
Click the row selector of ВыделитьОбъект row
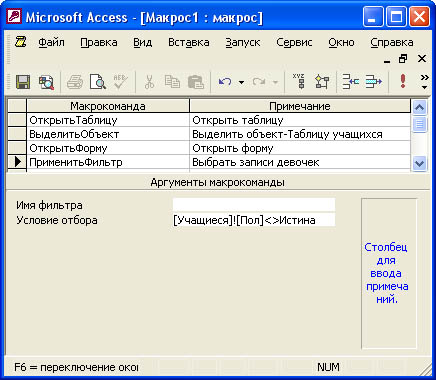(x=17, y=134)
